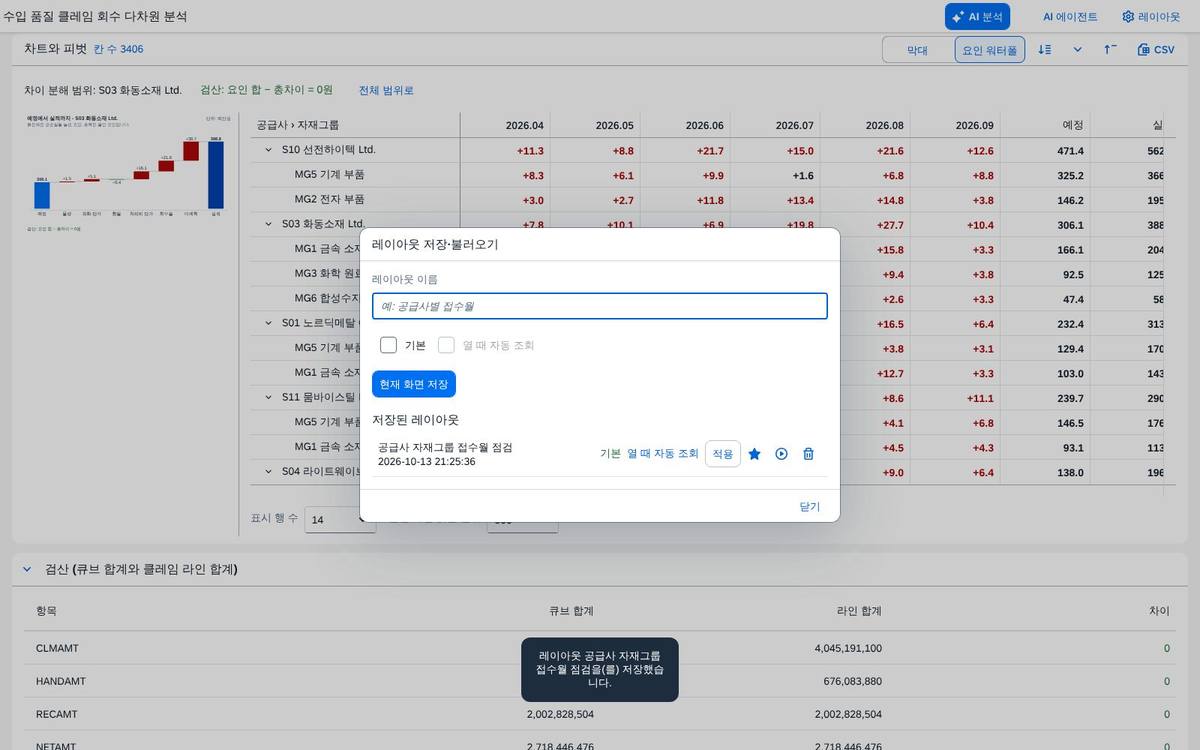Click the sort descending icon

point(1044,50)
